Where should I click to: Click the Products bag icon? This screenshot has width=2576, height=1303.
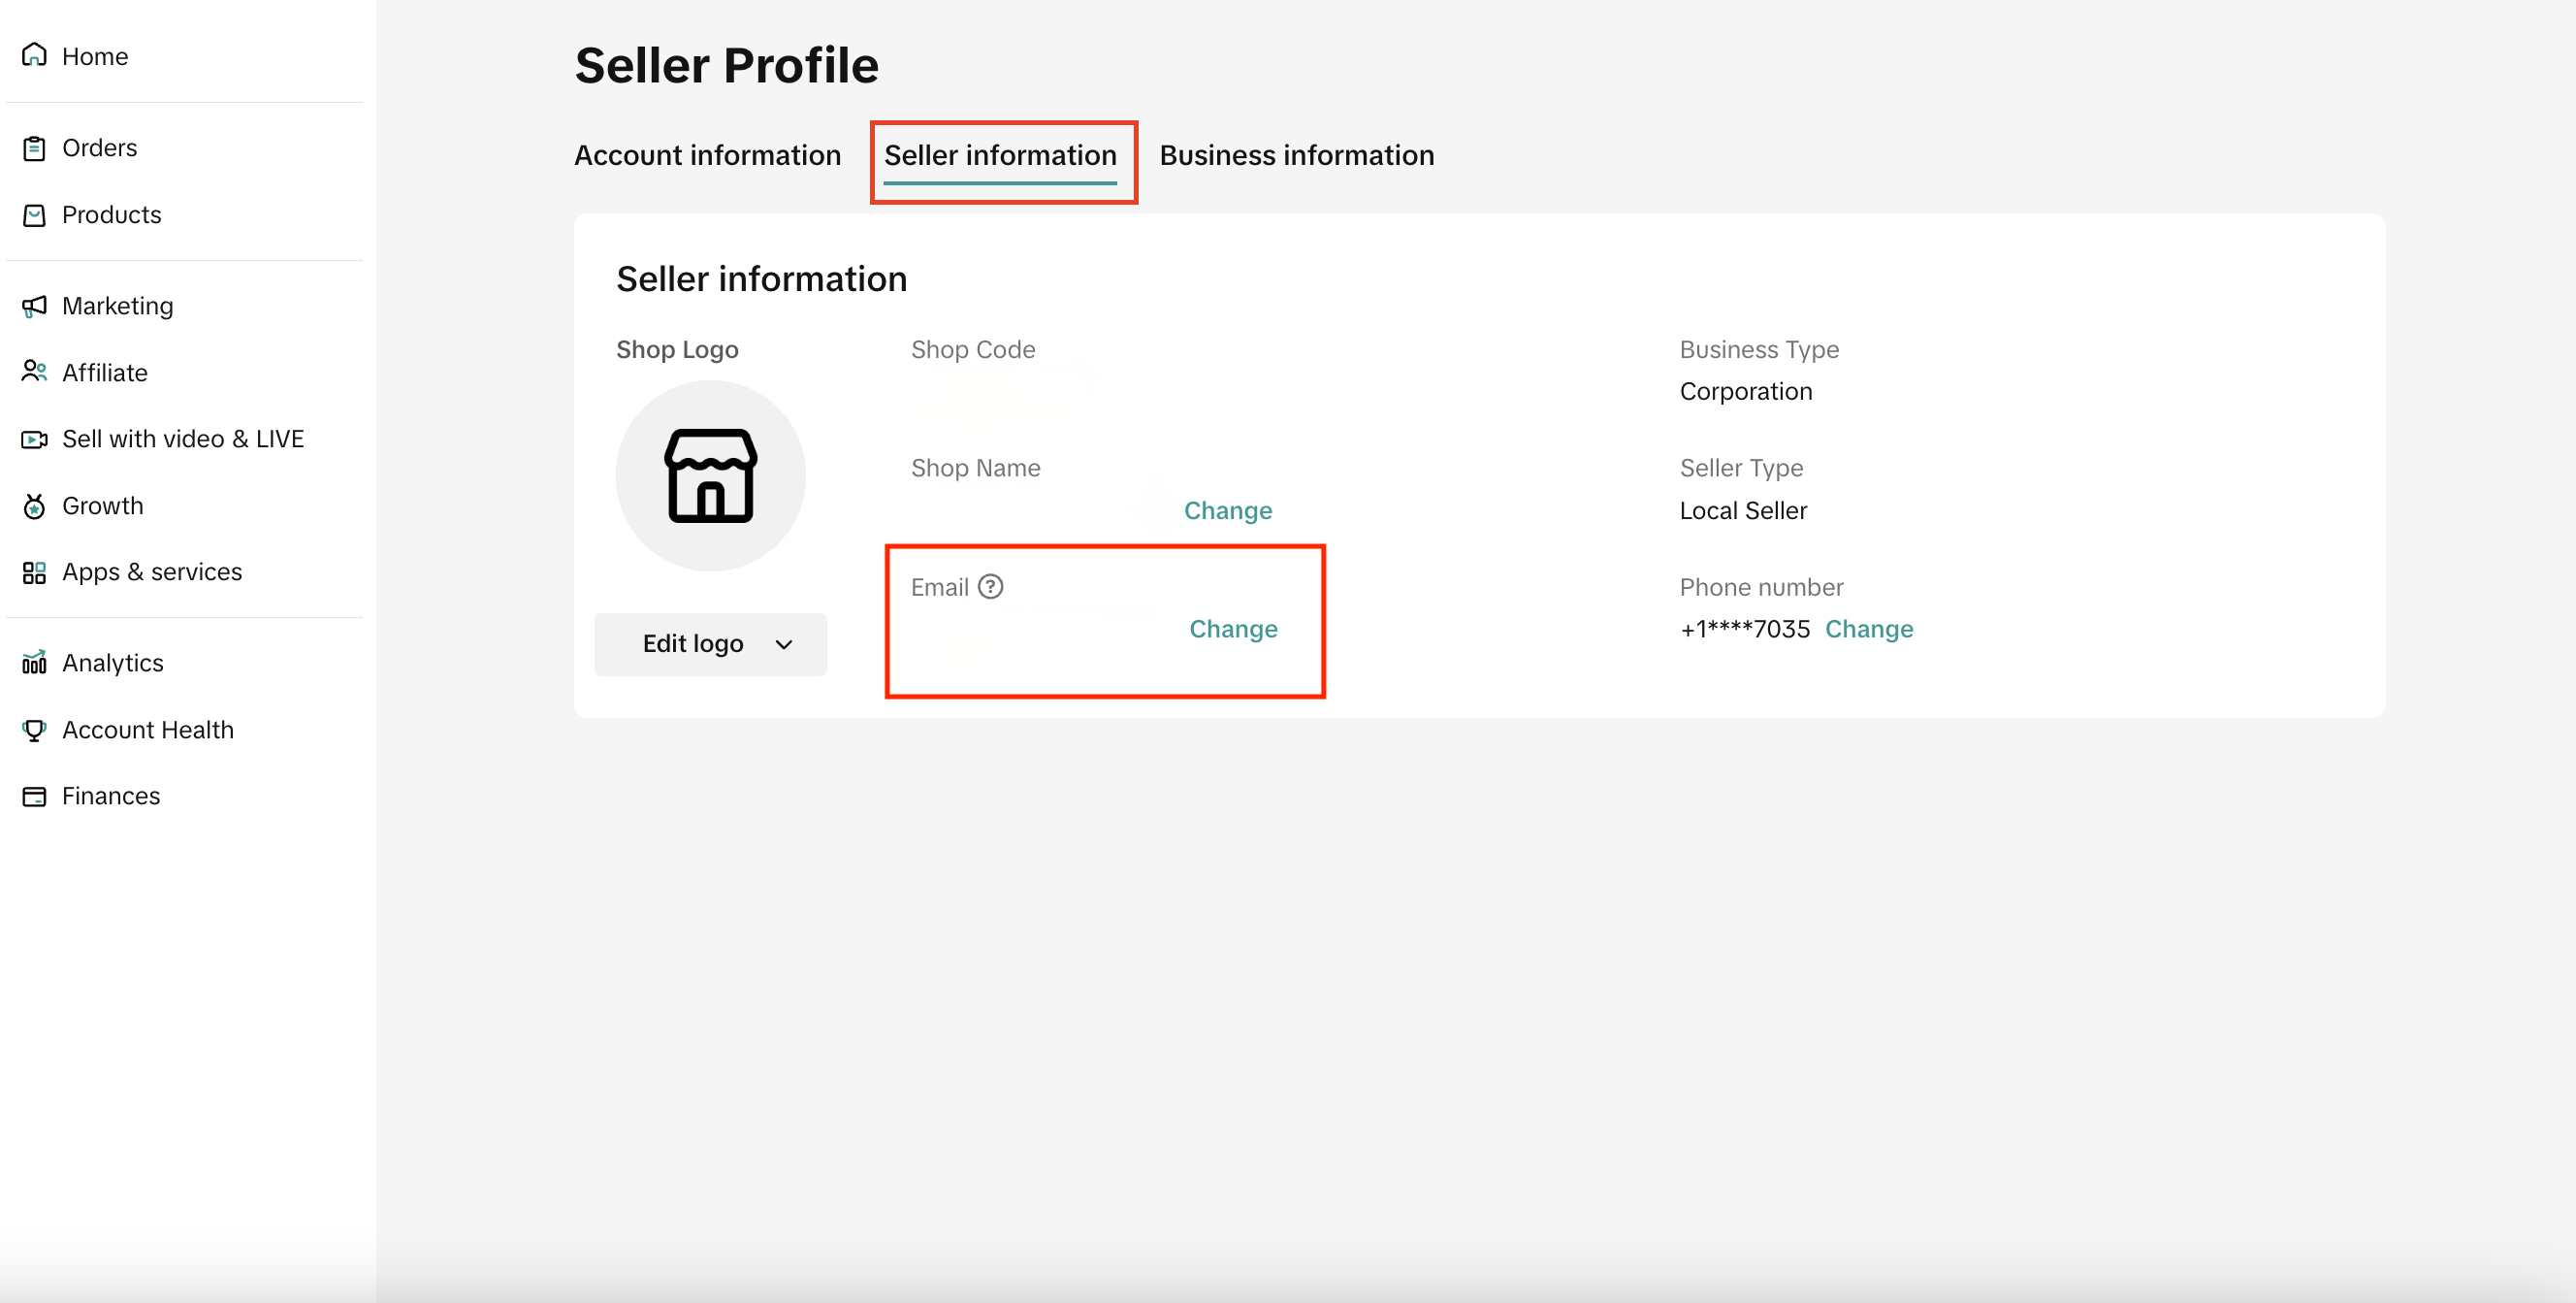point(35,215)
